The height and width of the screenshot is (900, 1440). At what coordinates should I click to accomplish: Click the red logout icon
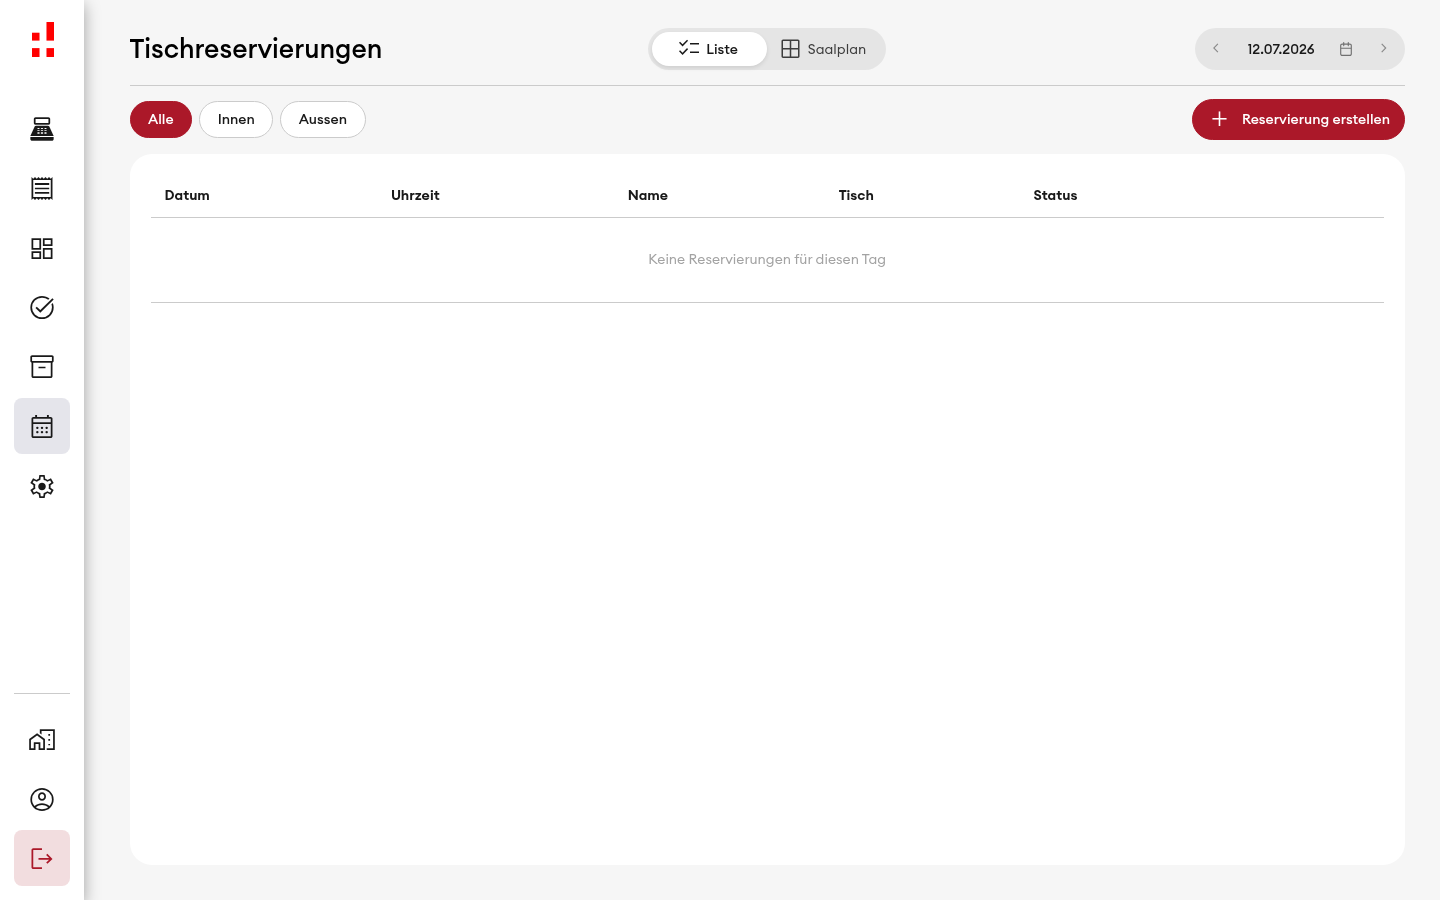(42, 858)
